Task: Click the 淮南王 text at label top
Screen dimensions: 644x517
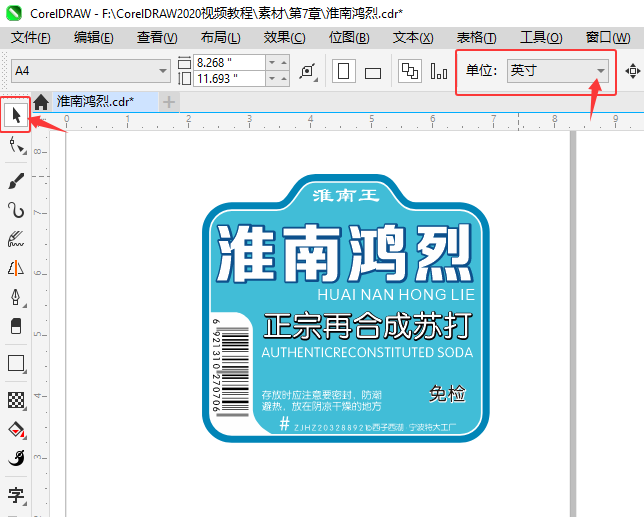Action: click(x=345, y=195)
